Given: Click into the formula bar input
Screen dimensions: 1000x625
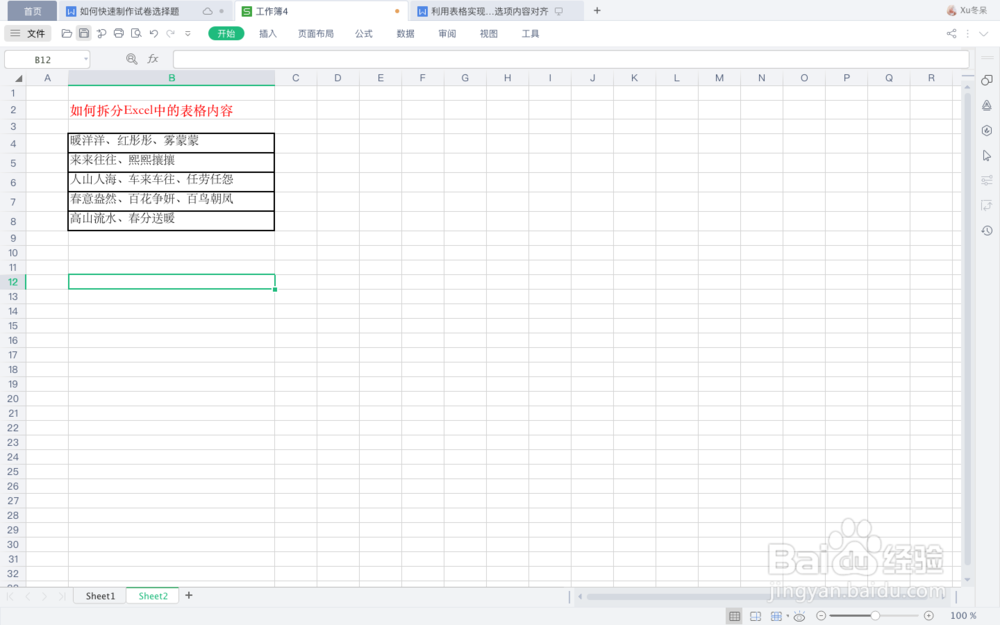Looking at the screenshot, I should [x=571, y=59].
